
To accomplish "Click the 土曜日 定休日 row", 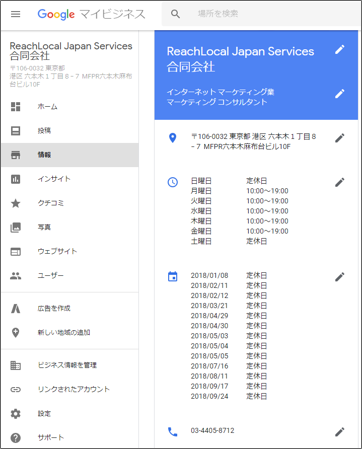I will [x=229, y=241].
